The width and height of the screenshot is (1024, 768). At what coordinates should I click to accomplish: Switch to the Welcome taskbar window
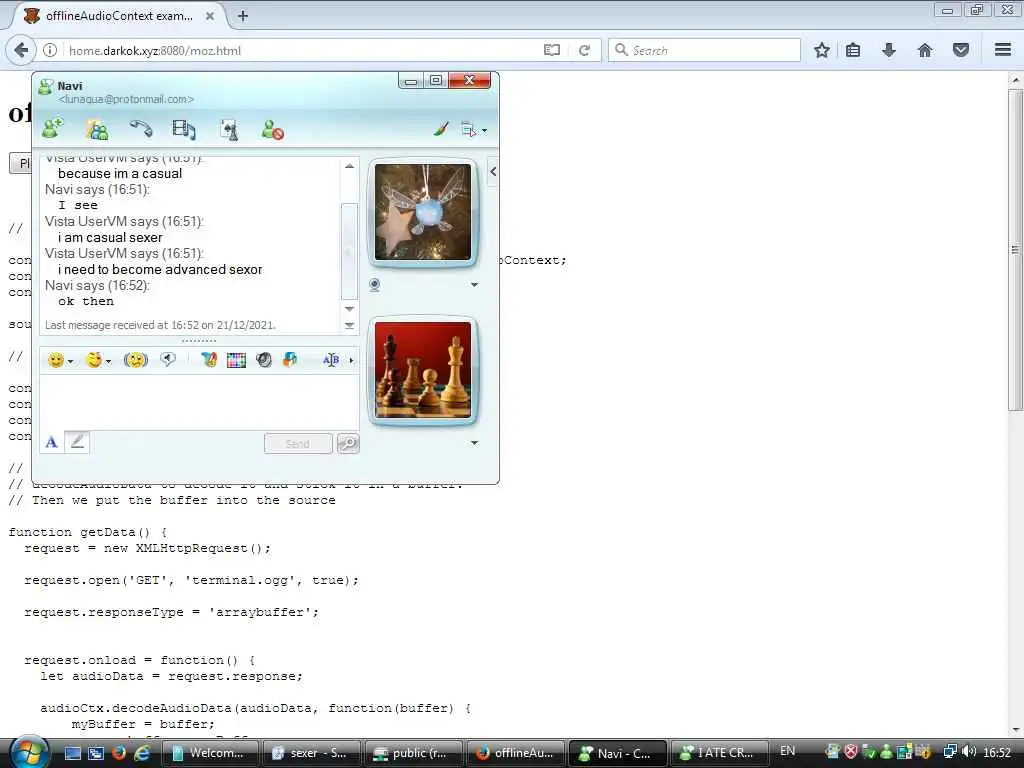click(x=210, y=753)
